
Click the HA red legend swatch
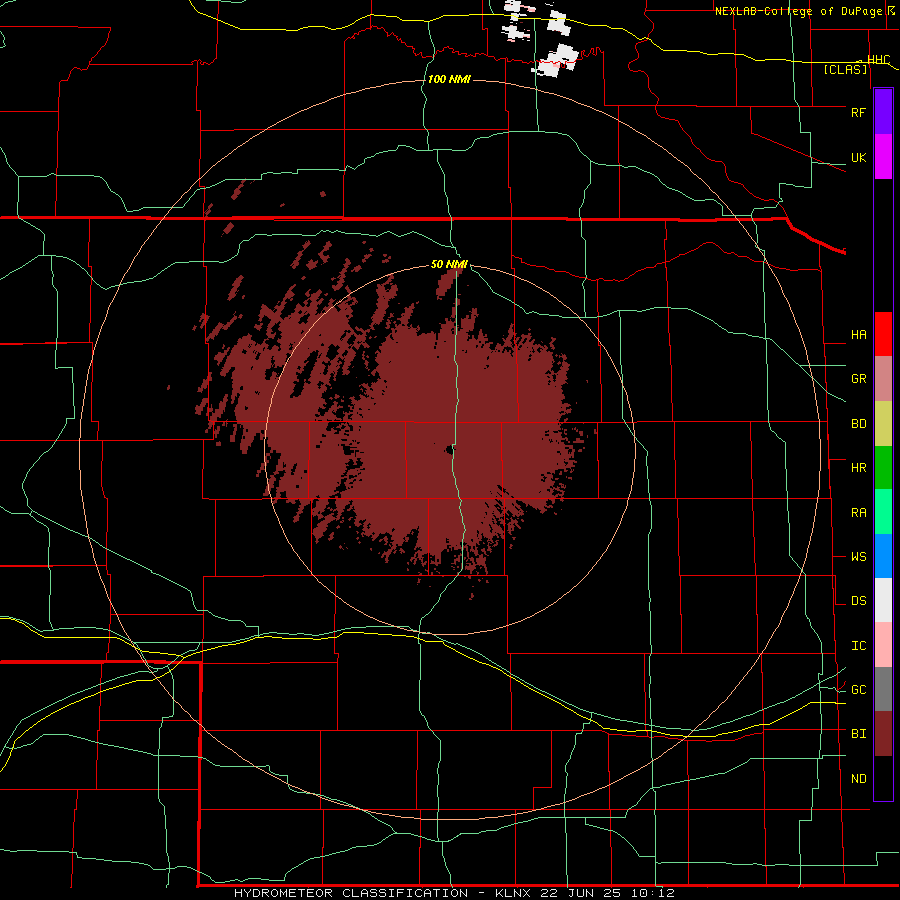pyautogui.click(x=883, y=334)
